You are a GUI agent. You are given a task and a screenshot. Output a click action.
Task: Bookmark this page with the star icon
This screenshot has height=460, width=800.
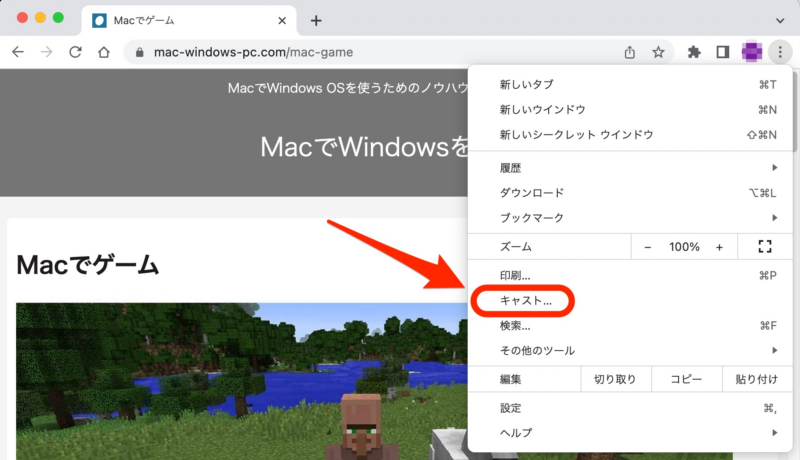click(x=658, y=52)
